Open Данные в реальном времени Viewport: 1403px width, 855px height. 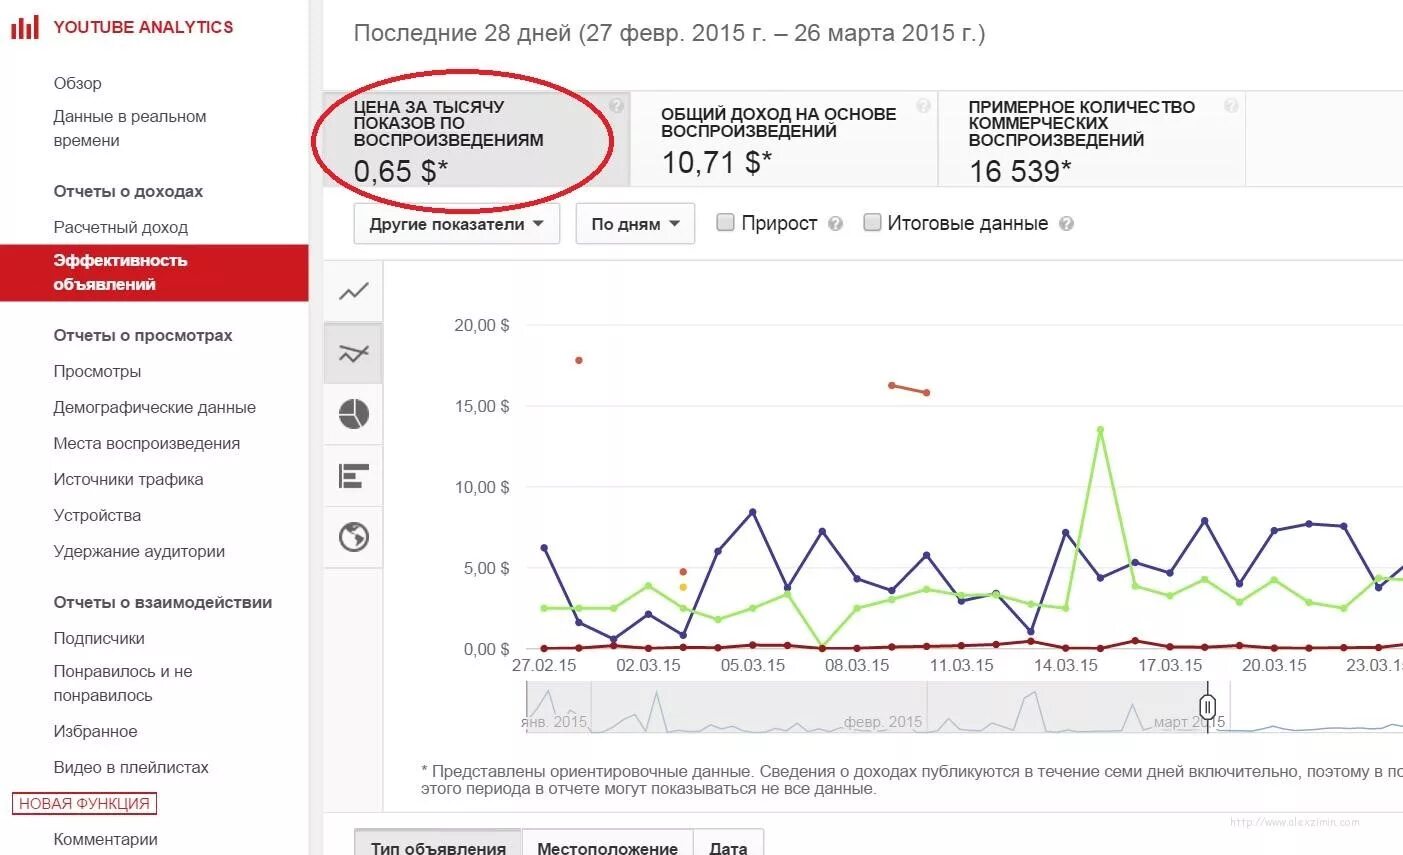[x=130, y=128]
